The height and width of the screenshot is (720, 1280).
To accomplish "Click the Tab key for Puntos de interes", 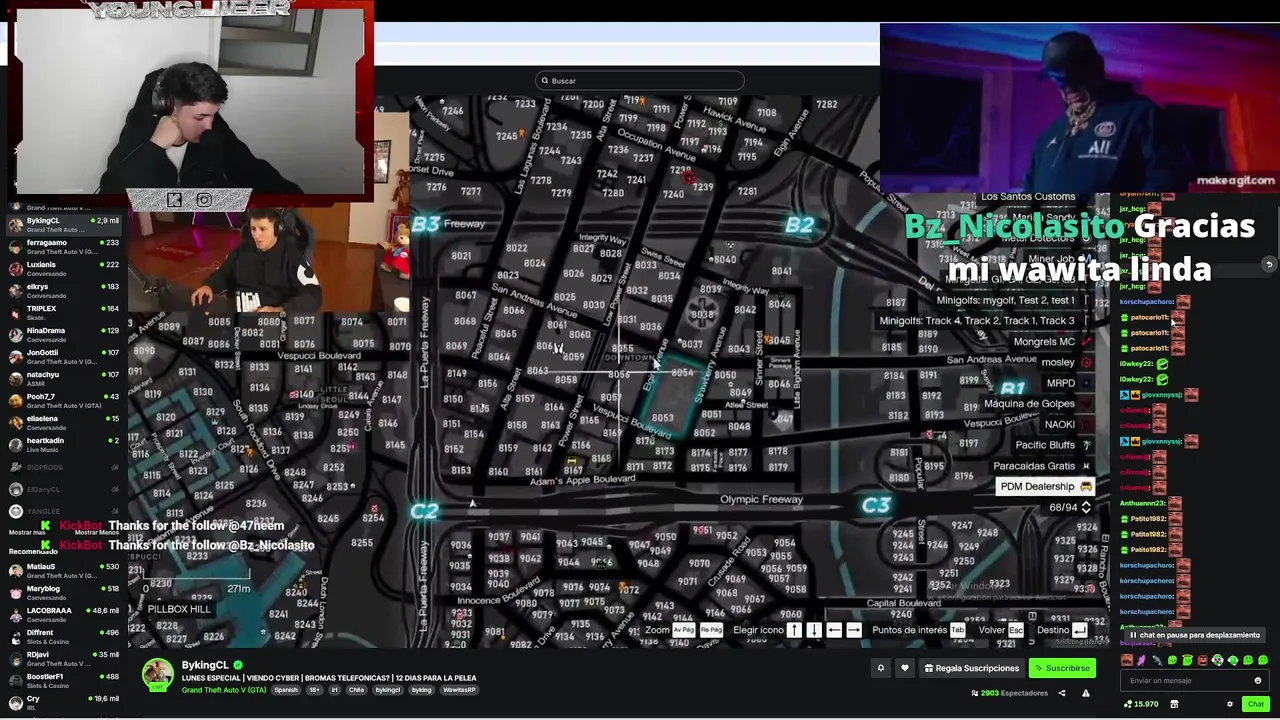I will 958,630.
